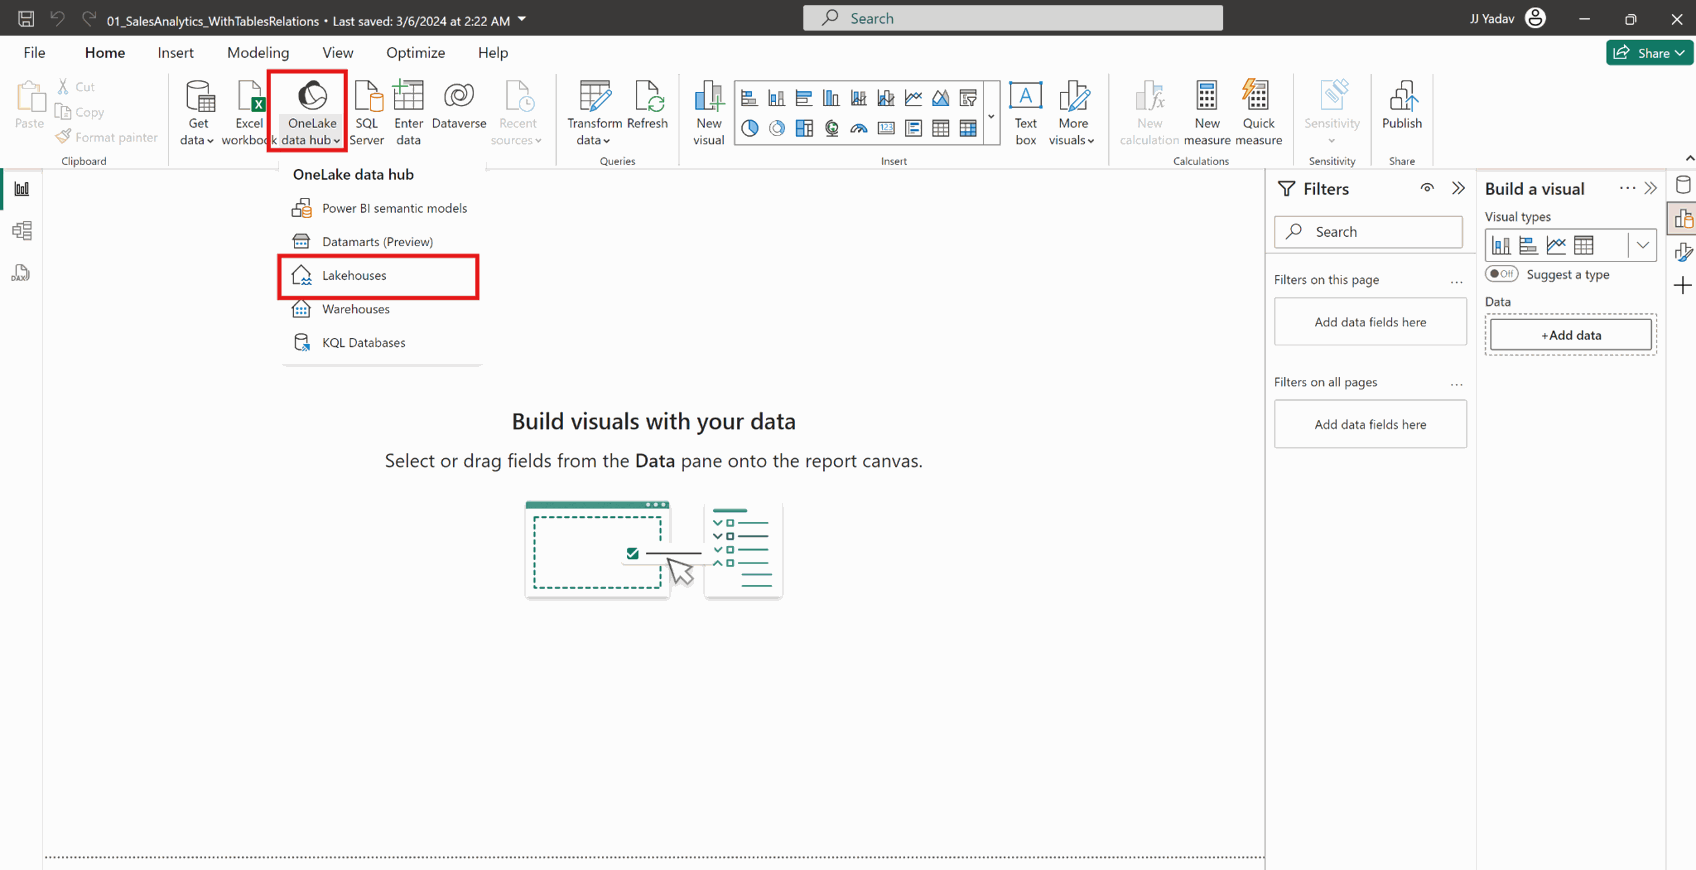Open the Format visual paintbrush pane
This screenshot has height=870, width=1696.
(1683, 252)
